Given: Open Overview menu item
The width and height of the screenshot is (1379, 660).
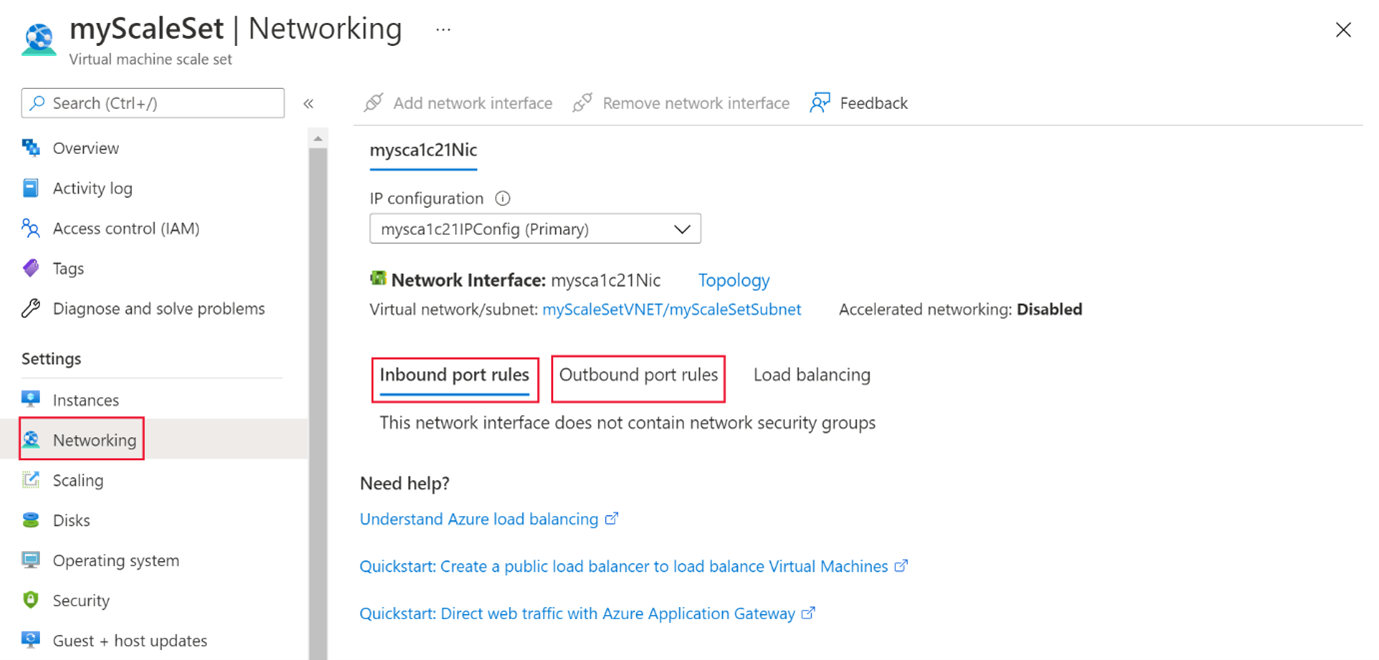Looking at the screenshot, I should click(x=86, y=148).
